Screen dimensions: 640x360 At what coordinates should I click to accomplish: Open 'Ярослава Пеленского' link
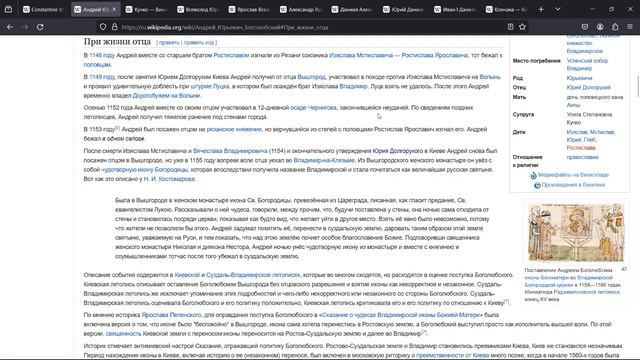point(171,315)
